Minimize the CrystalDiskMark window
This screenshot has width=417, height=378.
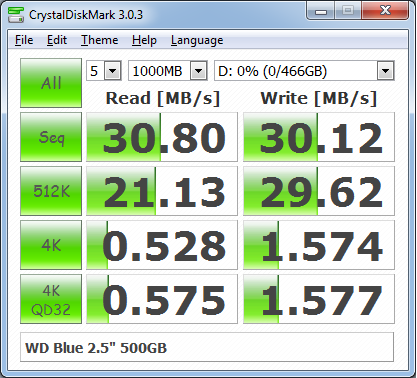tap(321, 12)
